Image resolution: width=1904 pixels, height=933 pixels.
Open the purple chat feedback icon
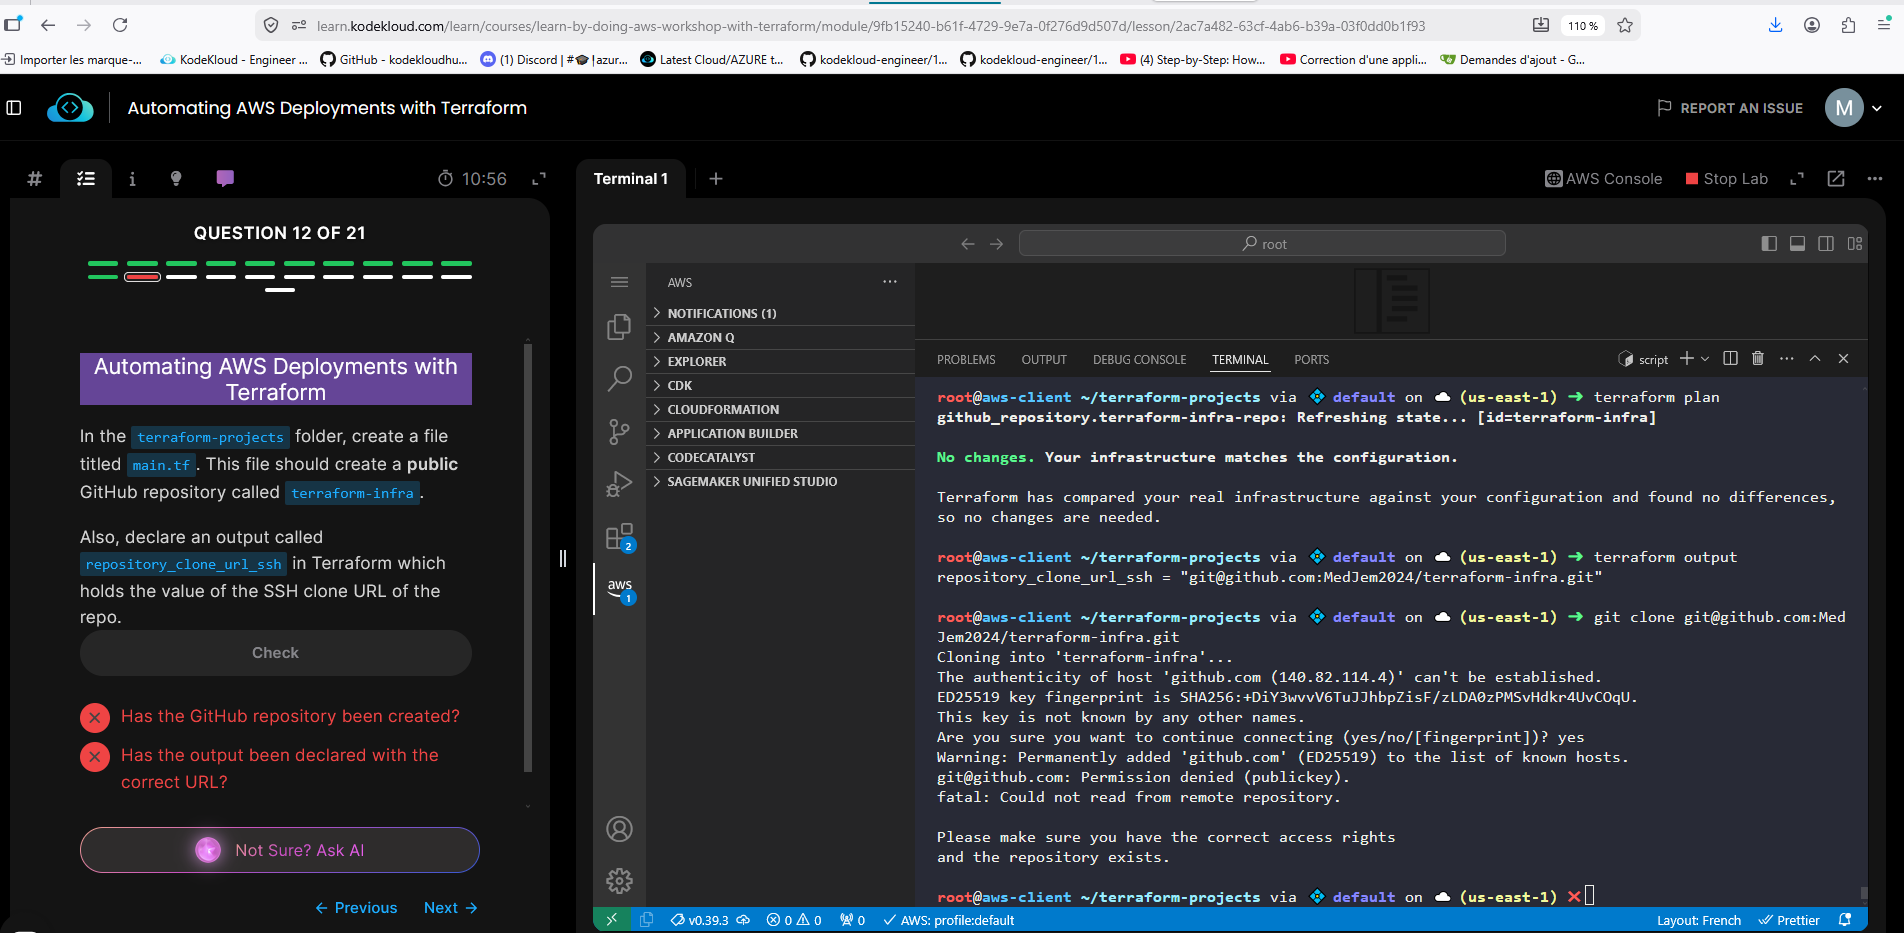coord(225,178)
